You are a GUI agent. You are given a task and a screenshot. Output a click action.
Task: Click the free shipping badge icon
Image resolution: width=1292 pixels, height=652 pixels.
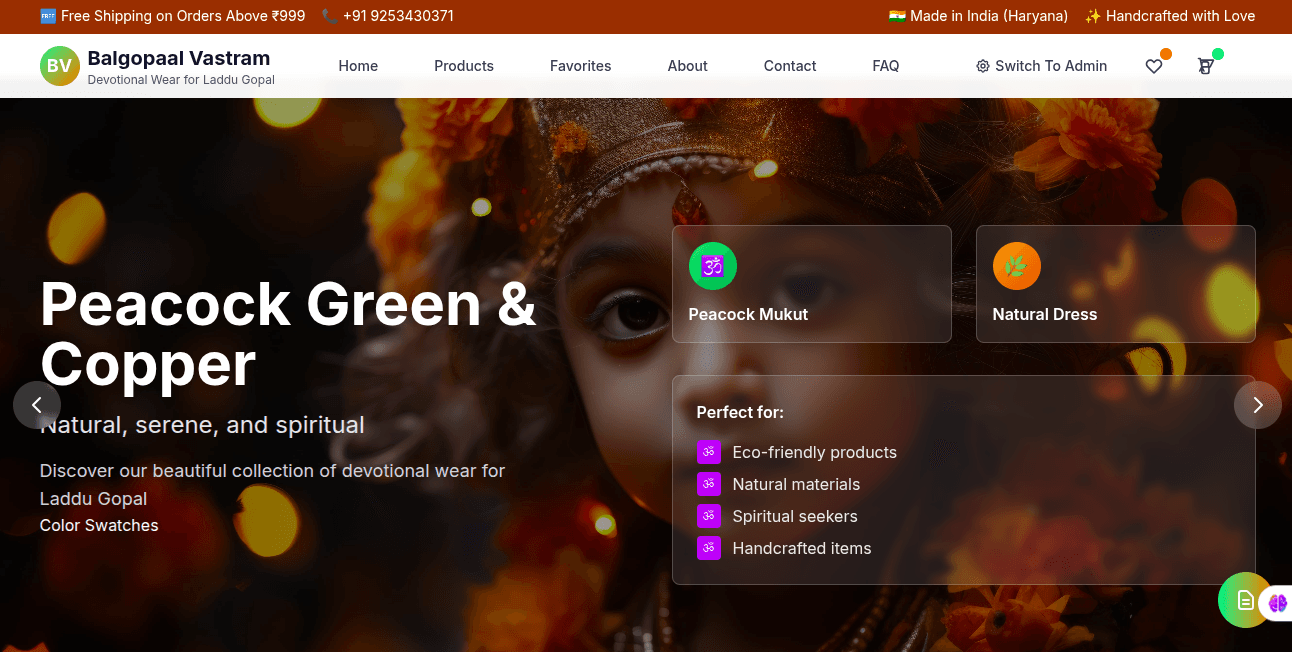pos(48,16)
